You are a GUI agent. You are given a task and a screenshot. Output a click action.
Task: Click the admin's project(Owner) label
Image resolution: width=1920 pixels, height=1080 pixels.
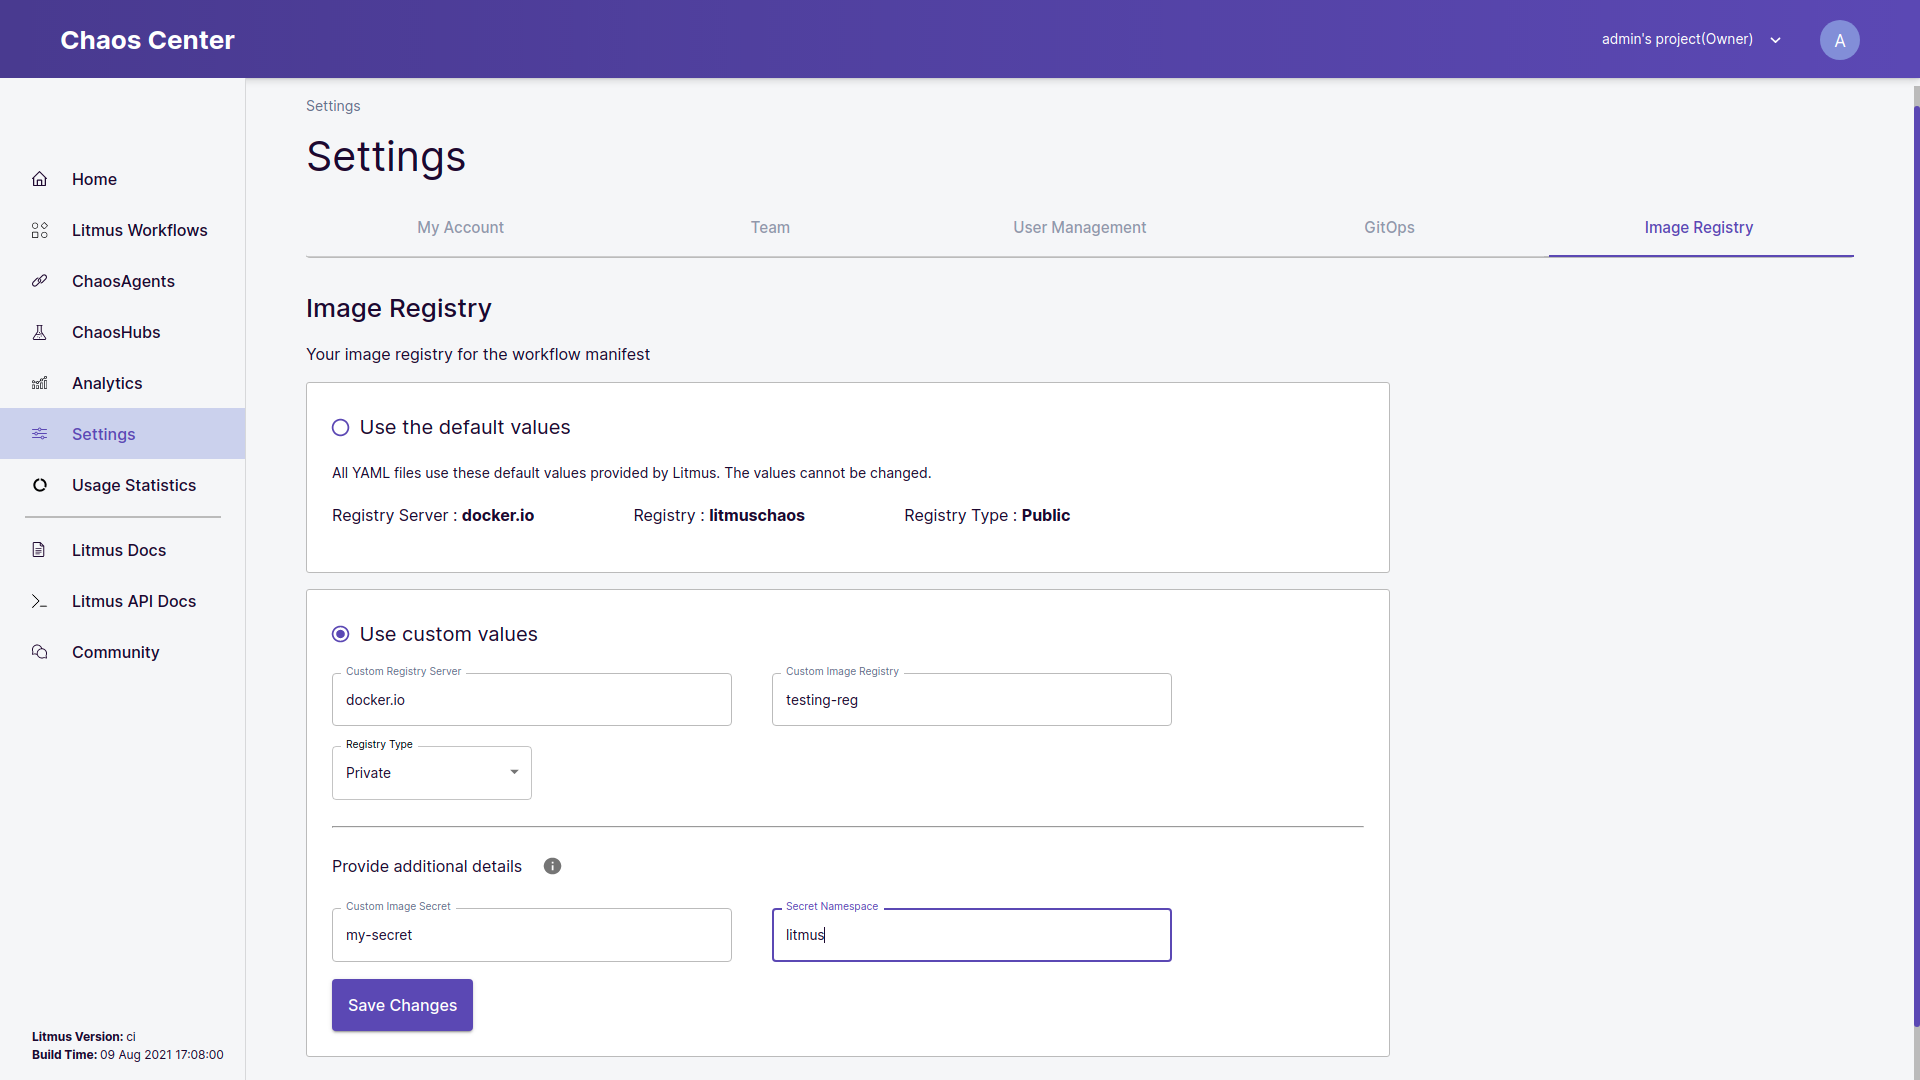(1677, 39)
